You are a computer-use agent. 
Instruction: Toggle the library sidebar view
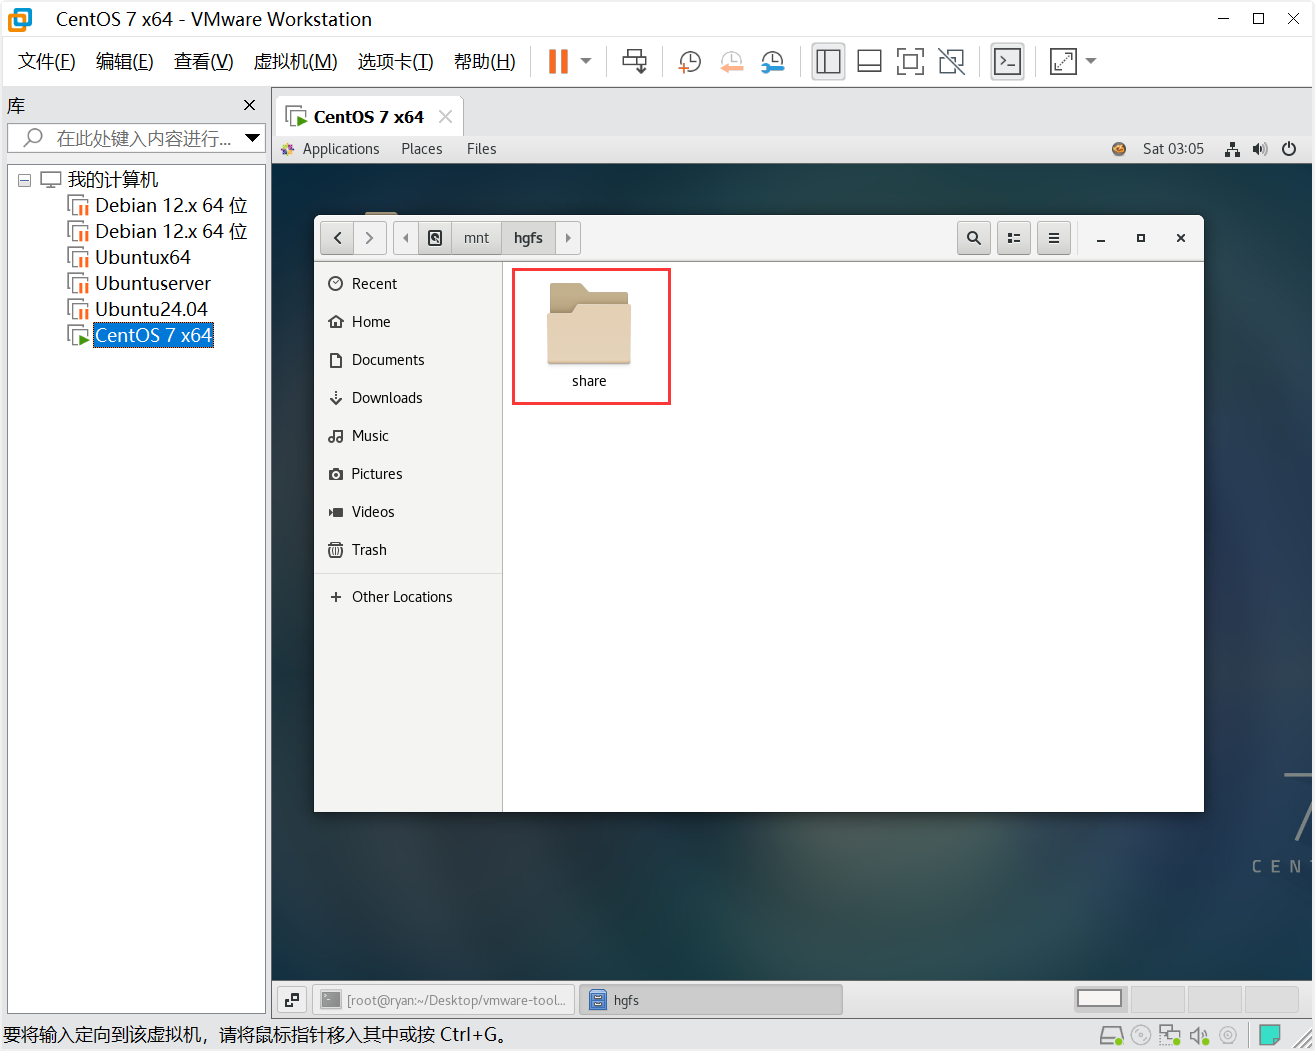click(x=828, y=61)
